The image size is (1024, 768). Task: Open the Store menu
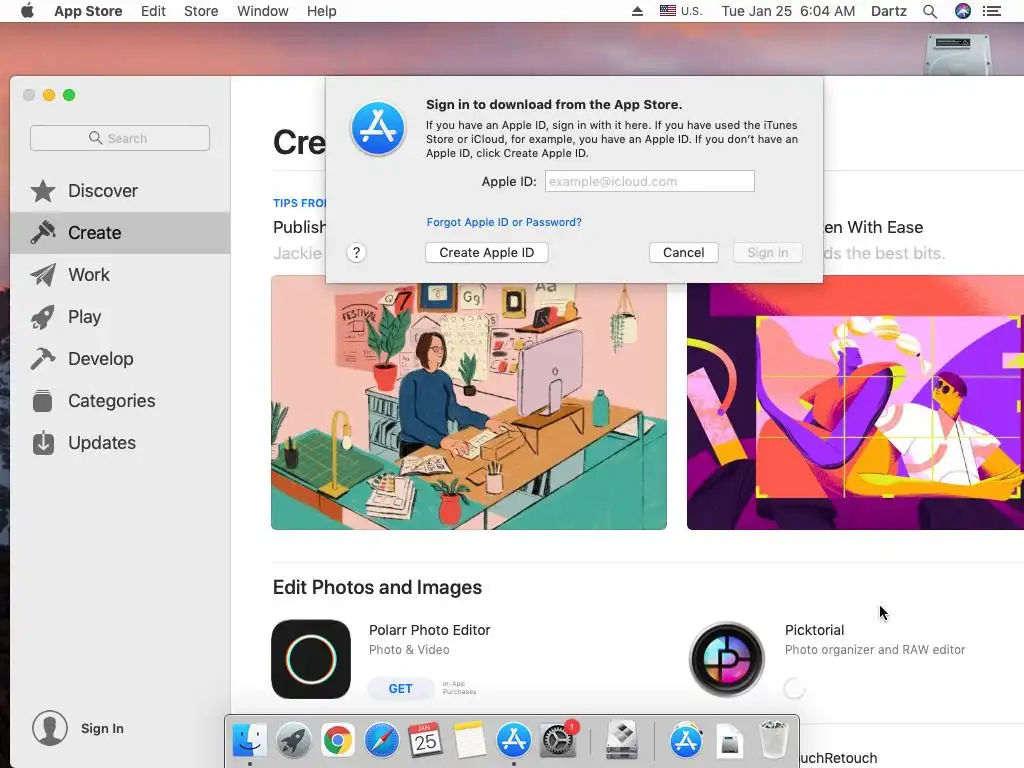tap(201, 11)
